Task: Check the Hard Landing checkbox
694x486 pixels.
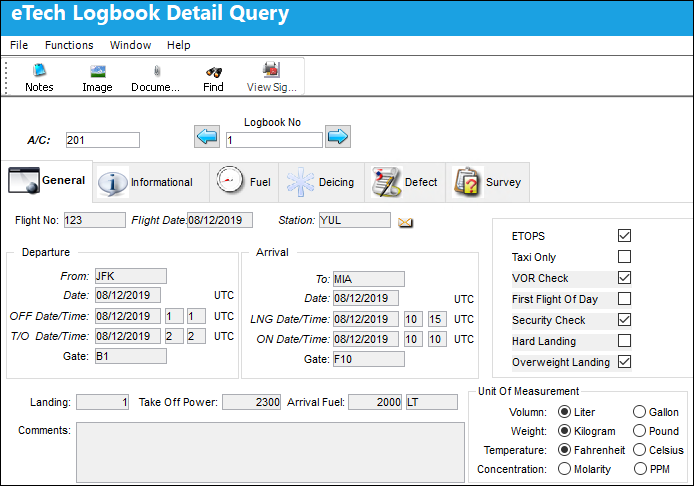Action: 624,341
